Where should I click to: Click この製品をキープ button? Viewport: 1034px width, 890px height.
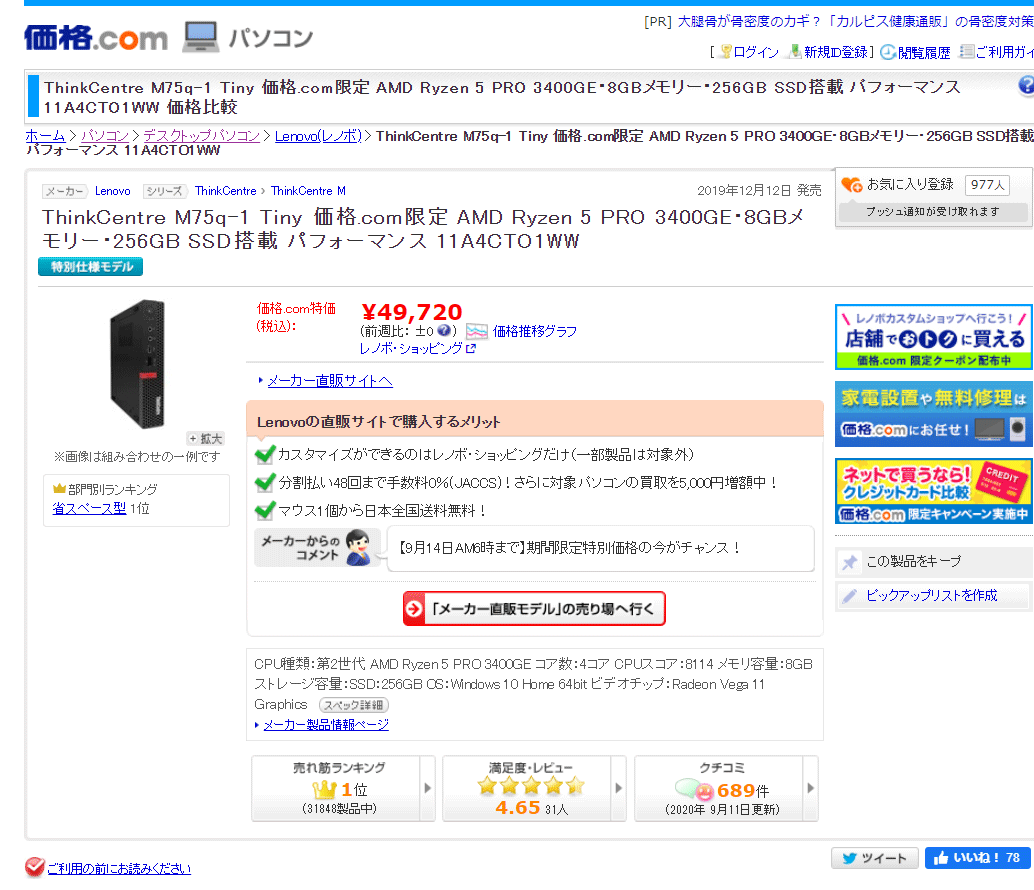[933, 562]
